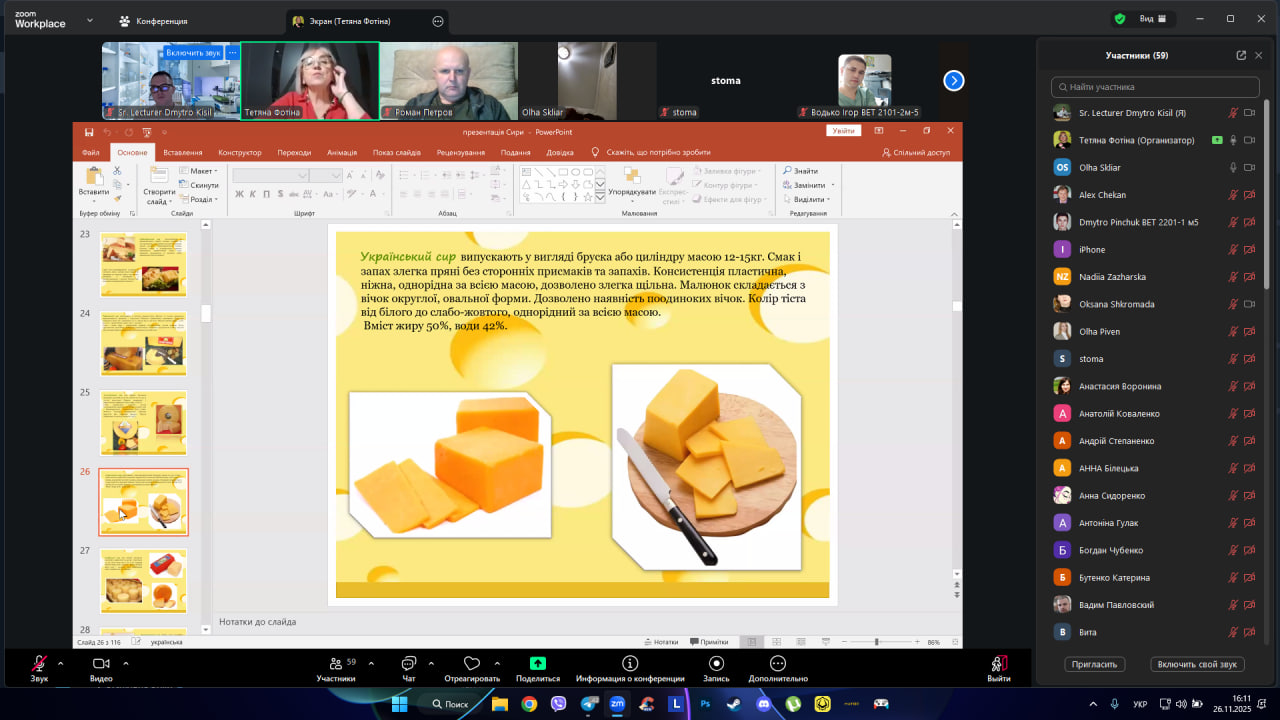Click the Record (Запись) icon
Image resolution: width=1280 pixels, height=720 pixels.
point(716,664)
